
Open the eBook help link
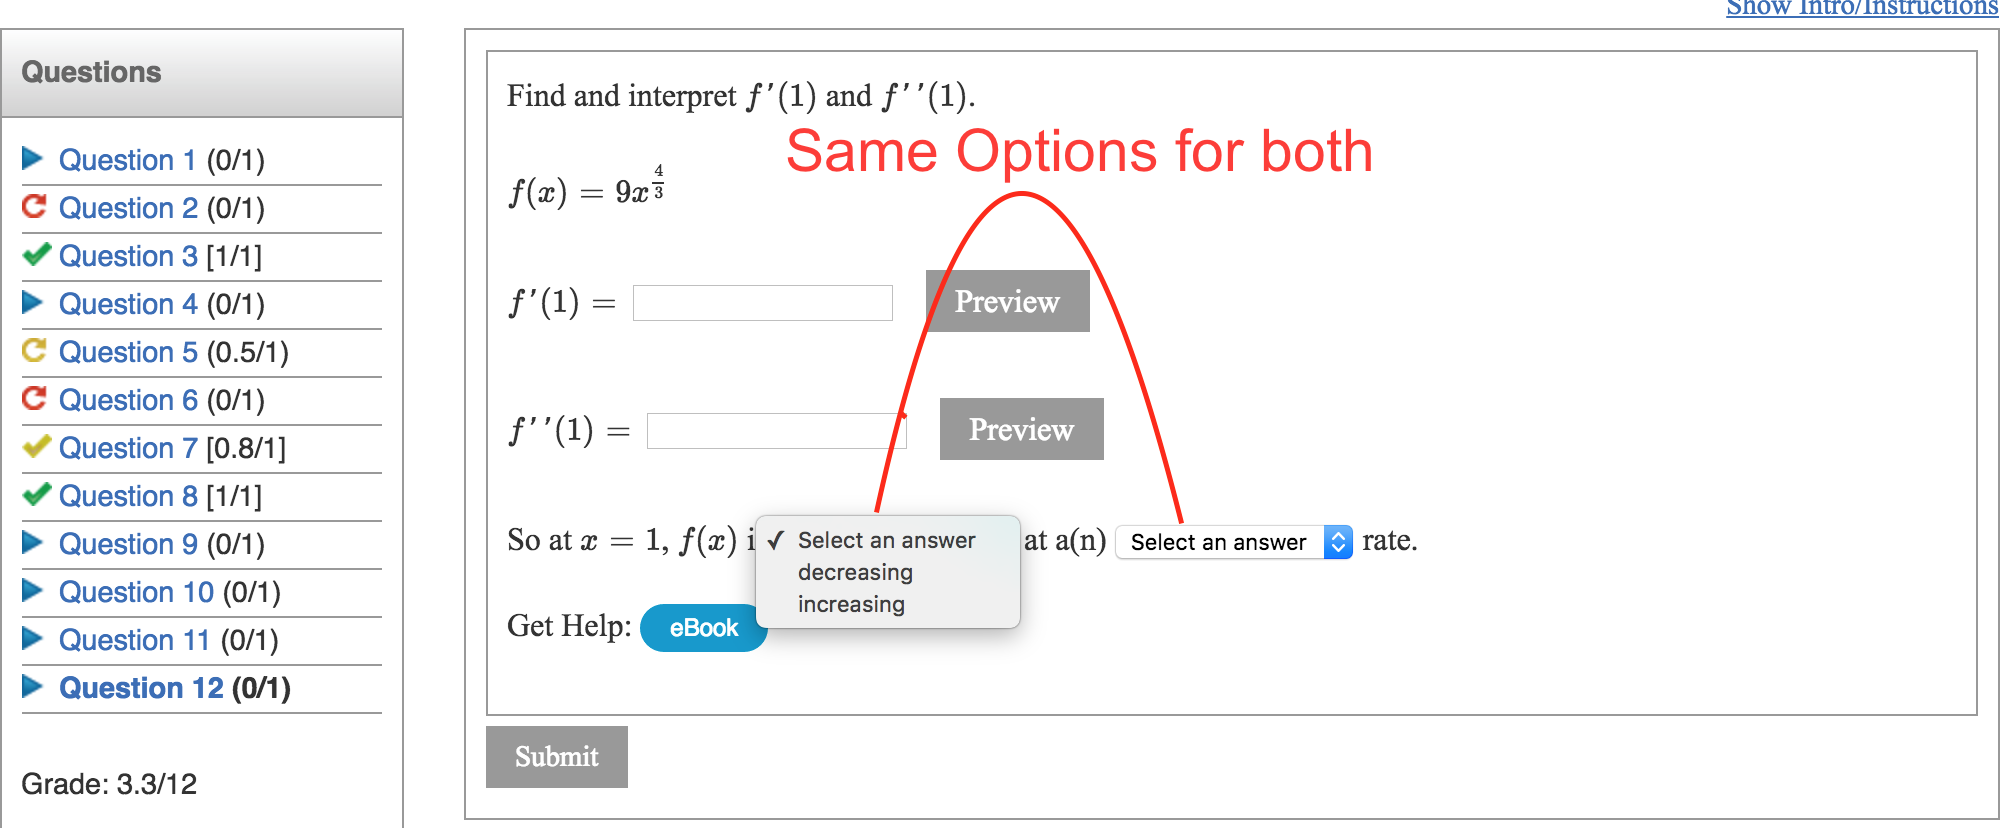coord(703,628)
